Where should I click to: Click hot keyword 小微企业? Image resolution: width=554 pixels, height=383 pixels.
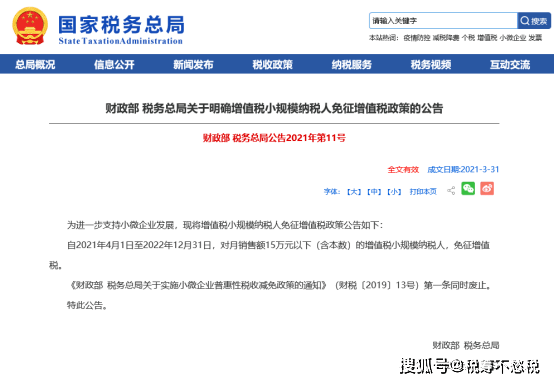point(513,38)
